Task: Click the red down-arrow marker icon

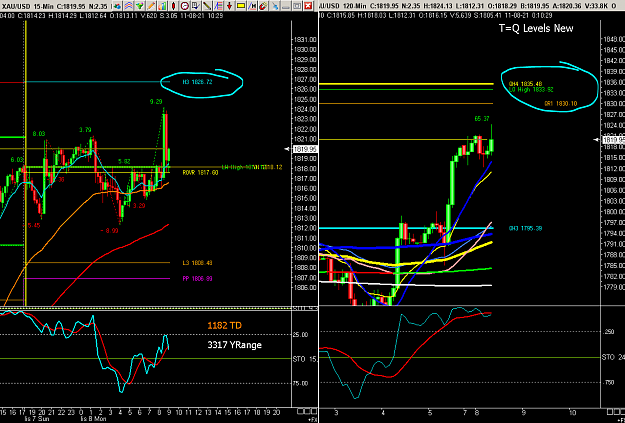Action: (x=229, y=6)
